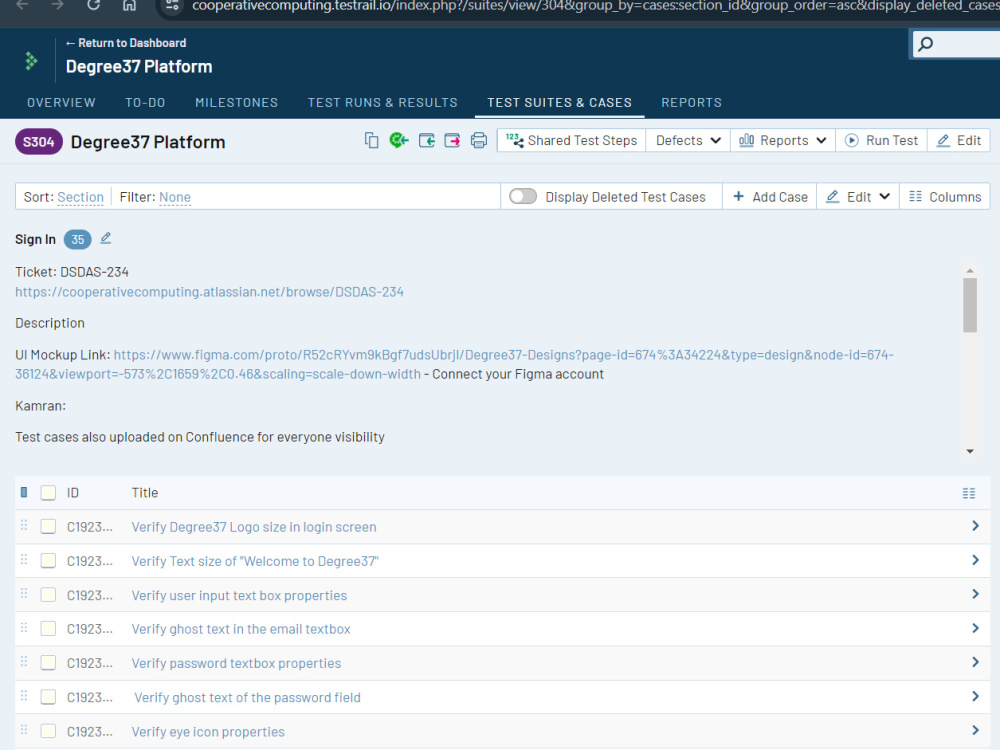Screen dimensions: 1000x750
Task: Click the browser forward arrow
Action: [x=58, y=5]
